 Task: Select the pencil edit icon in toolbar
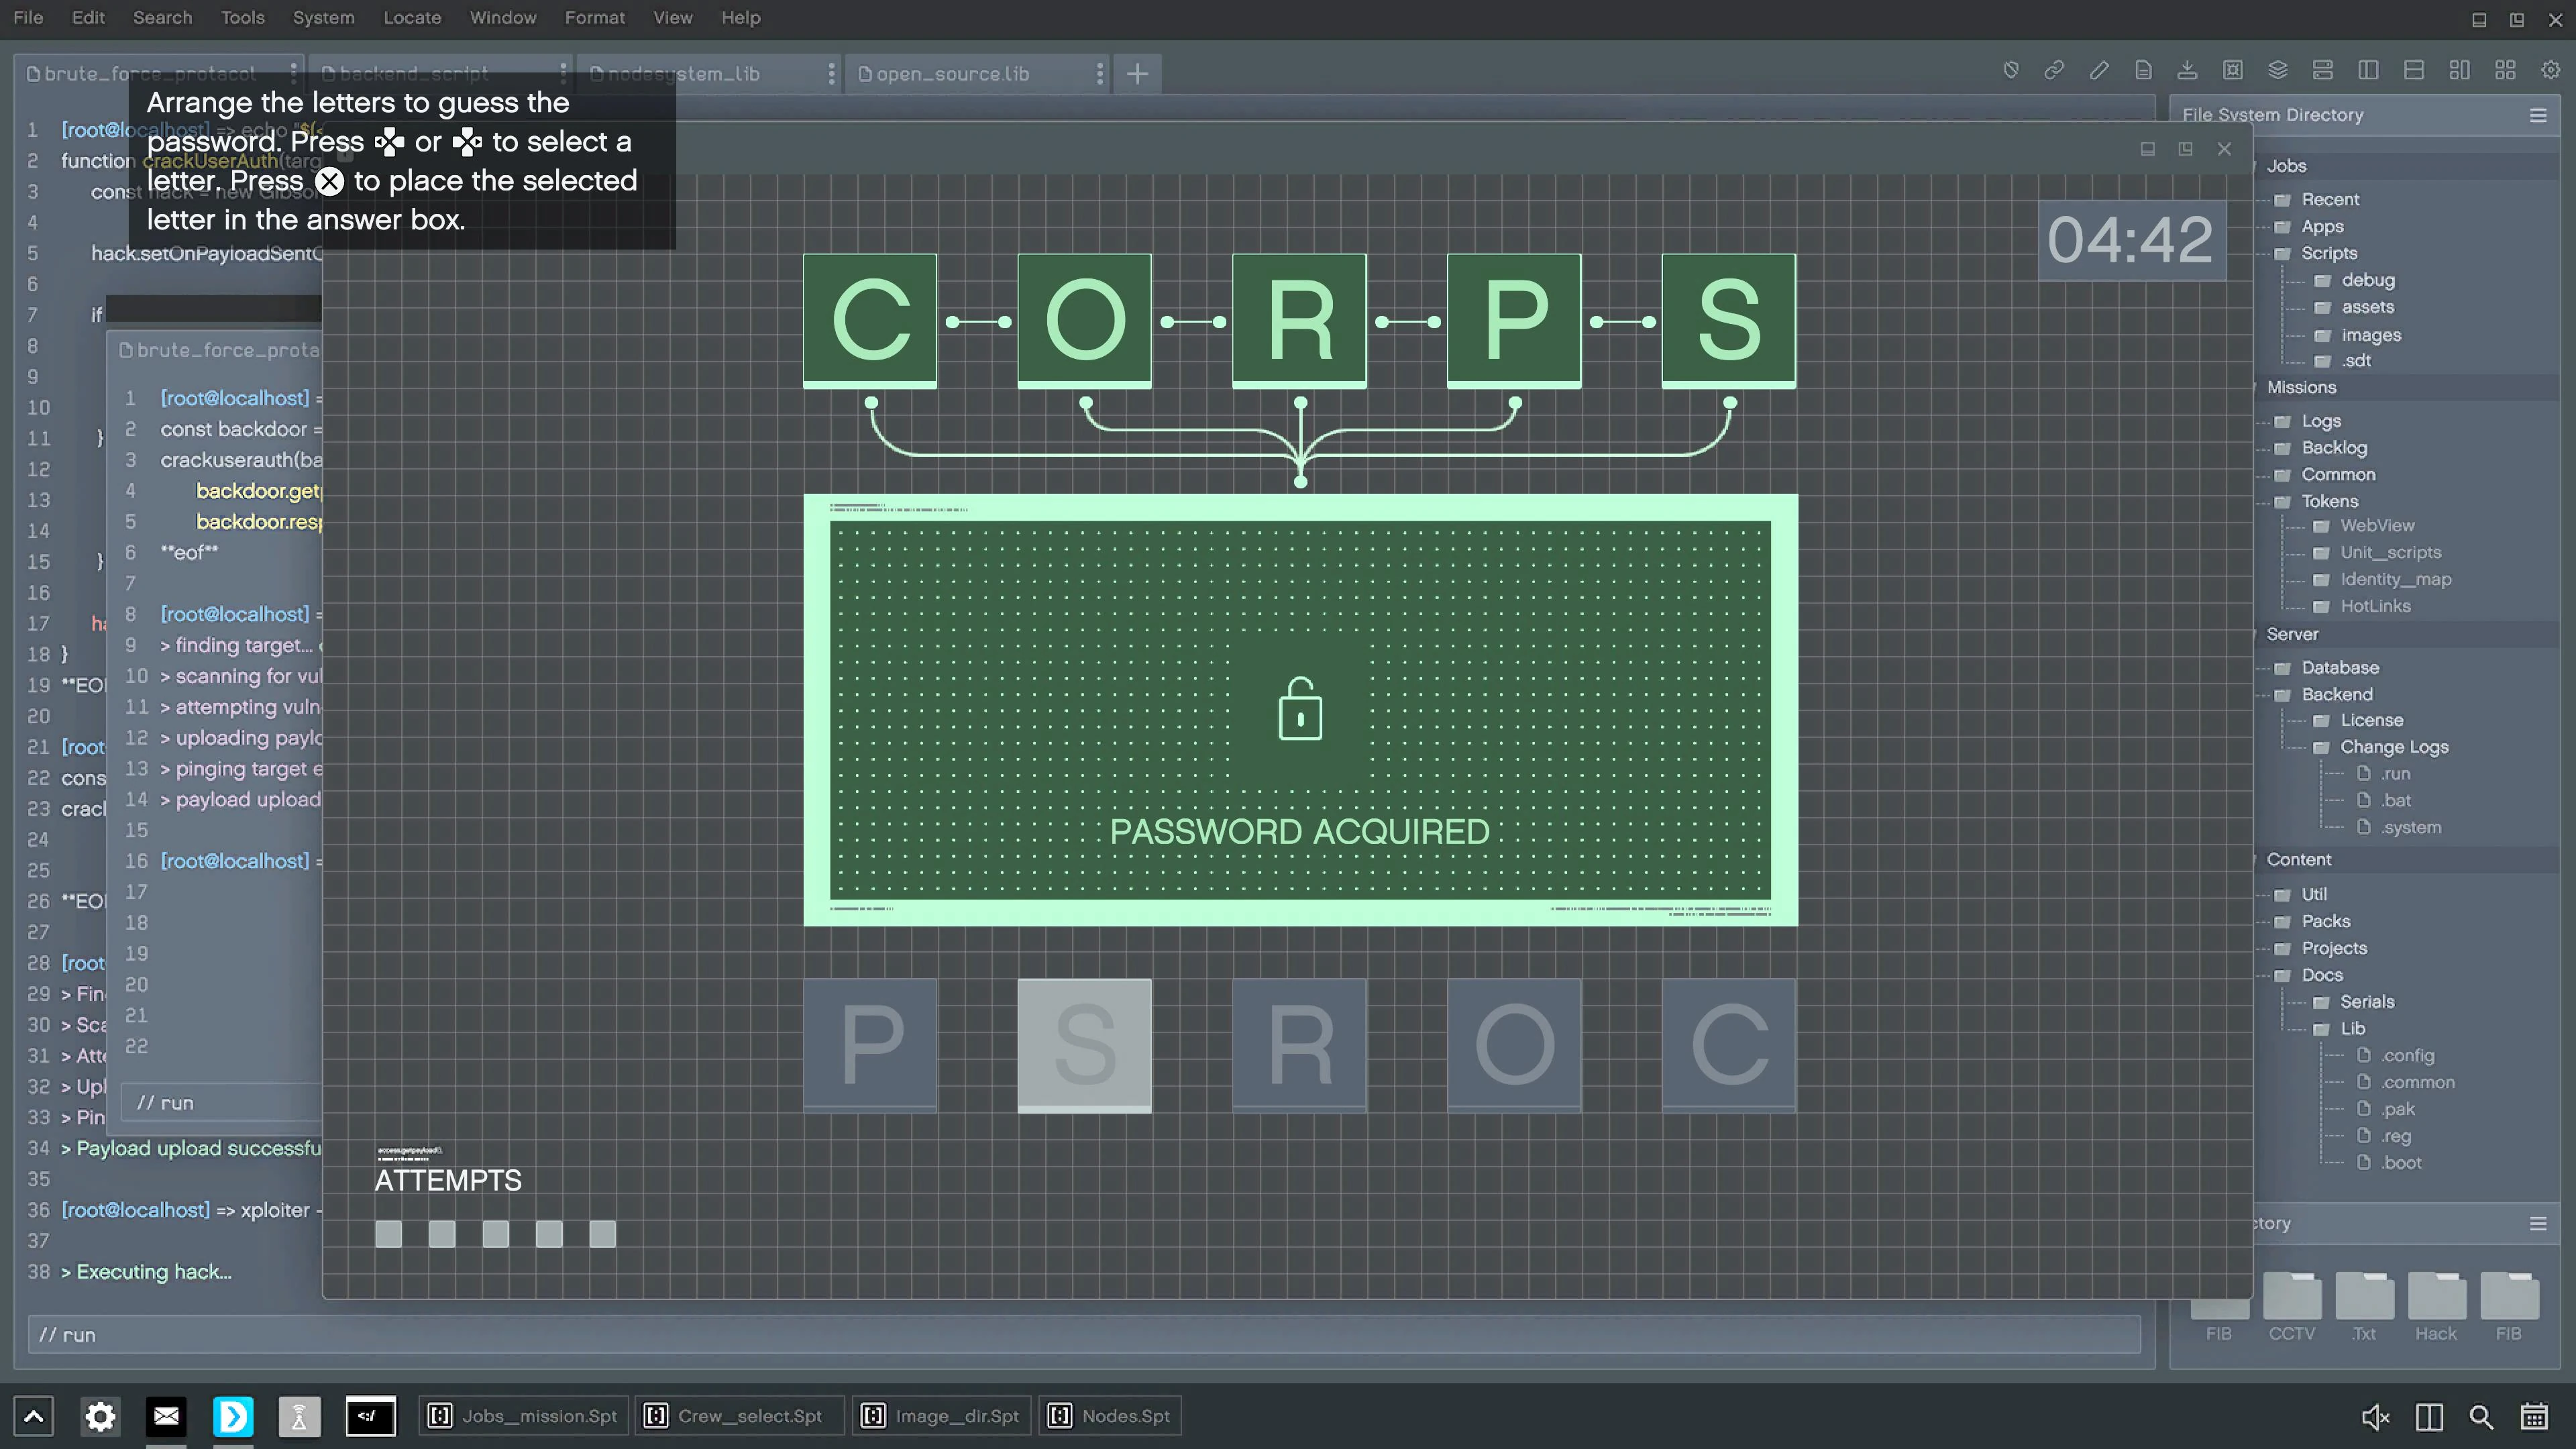[x=2099, y=70]
